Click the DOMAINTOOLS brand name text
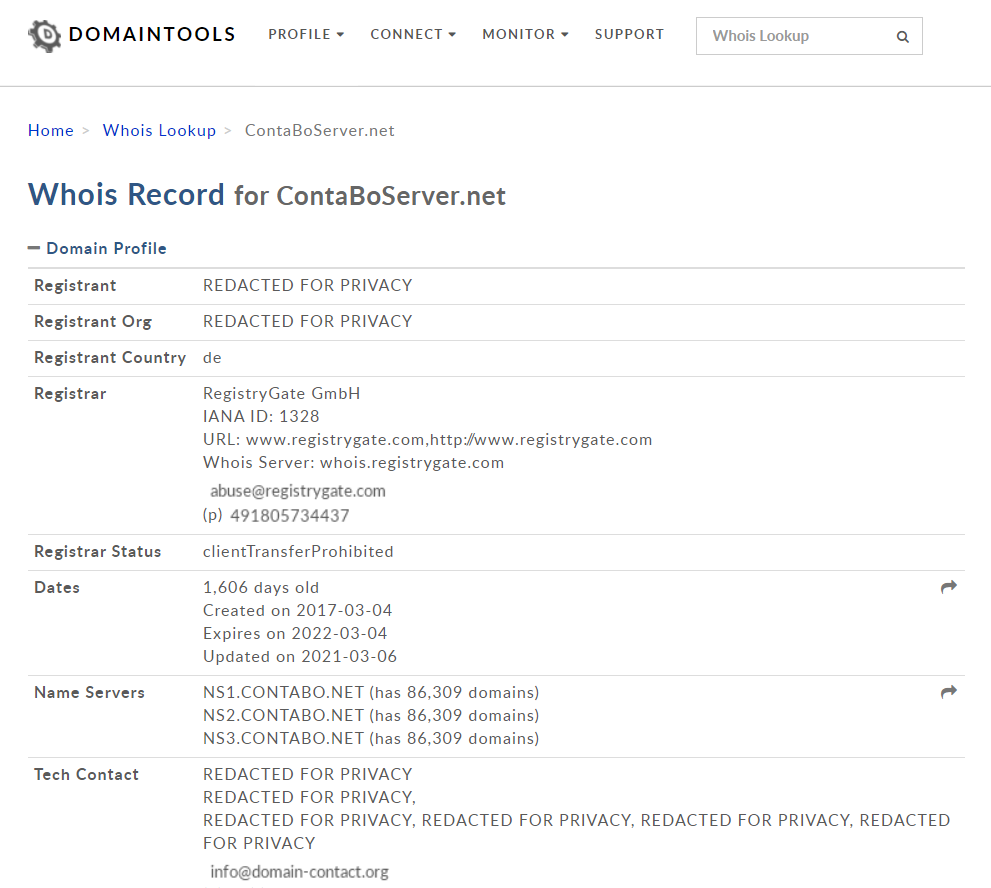Viewport: 991px width, 888px height. (x=152, y=34)
